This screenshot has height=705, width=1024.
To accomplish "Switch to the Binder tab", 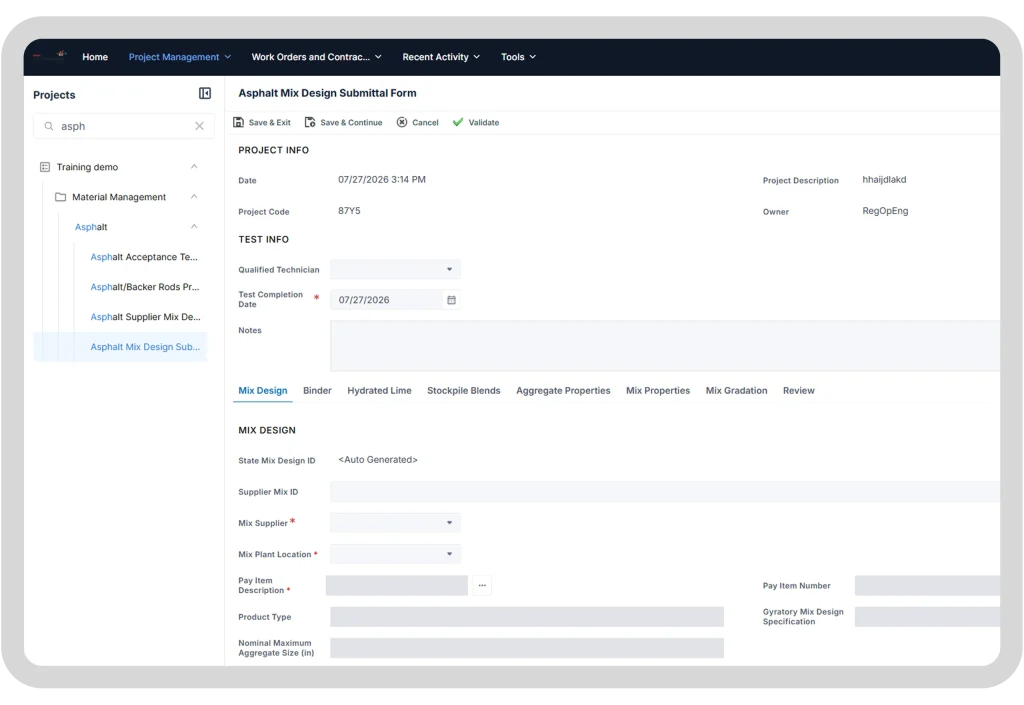I will pos(317,390).
